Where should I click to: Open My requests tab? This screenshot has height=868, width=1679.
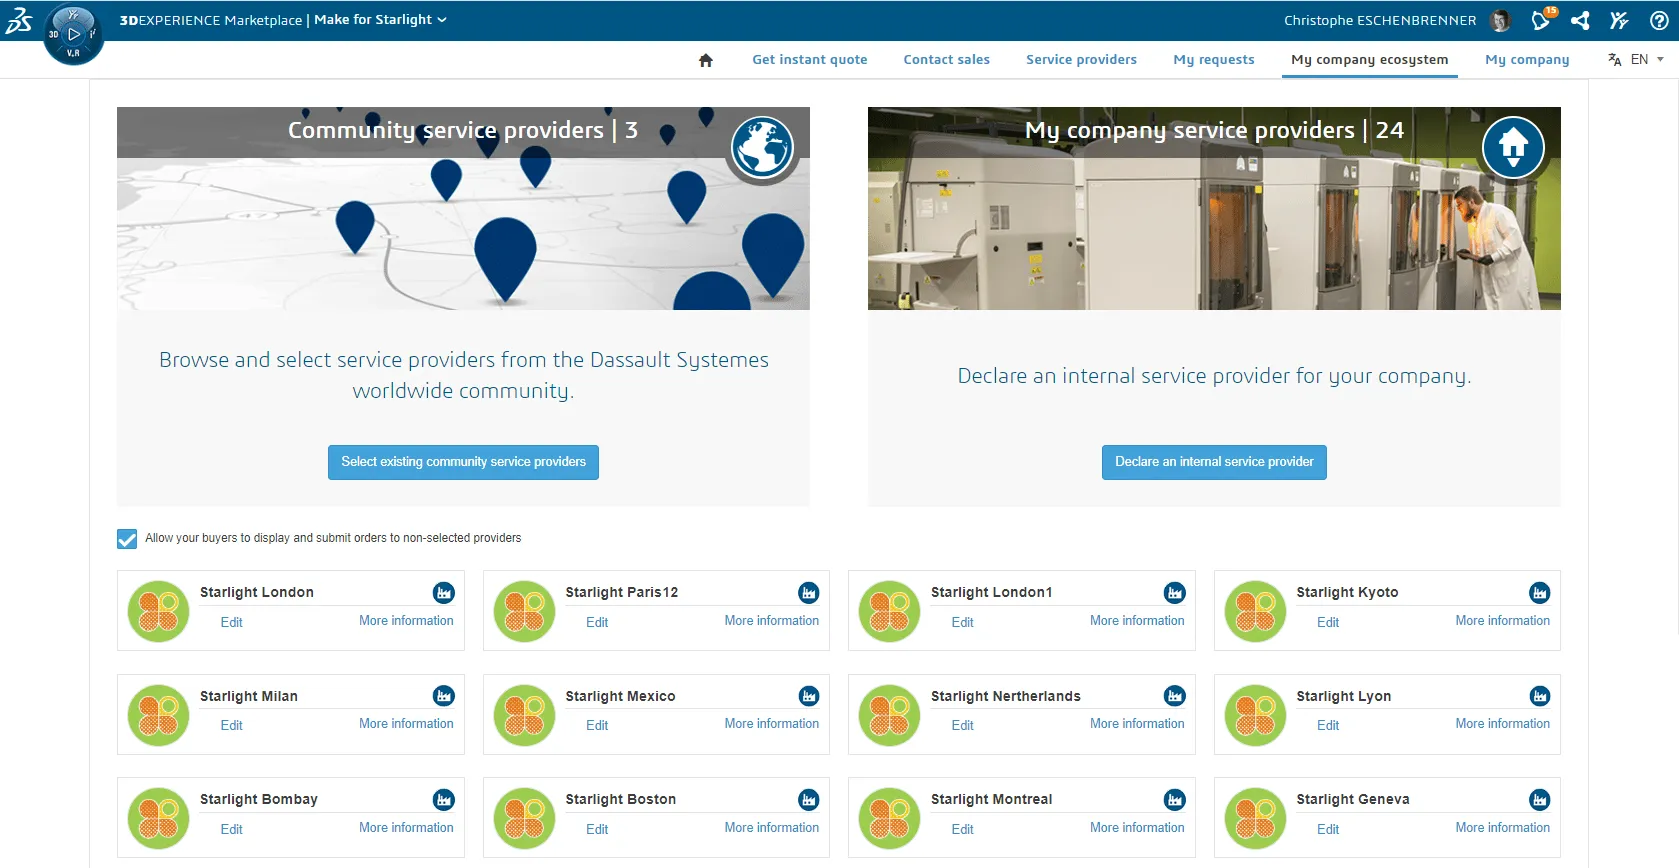click(1214, 60)
